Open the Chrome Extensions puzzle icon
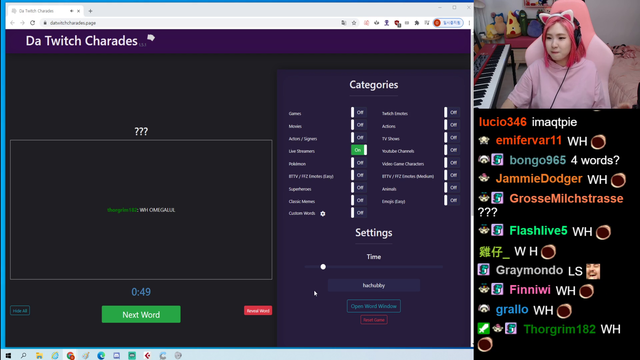 coord(417,23)
